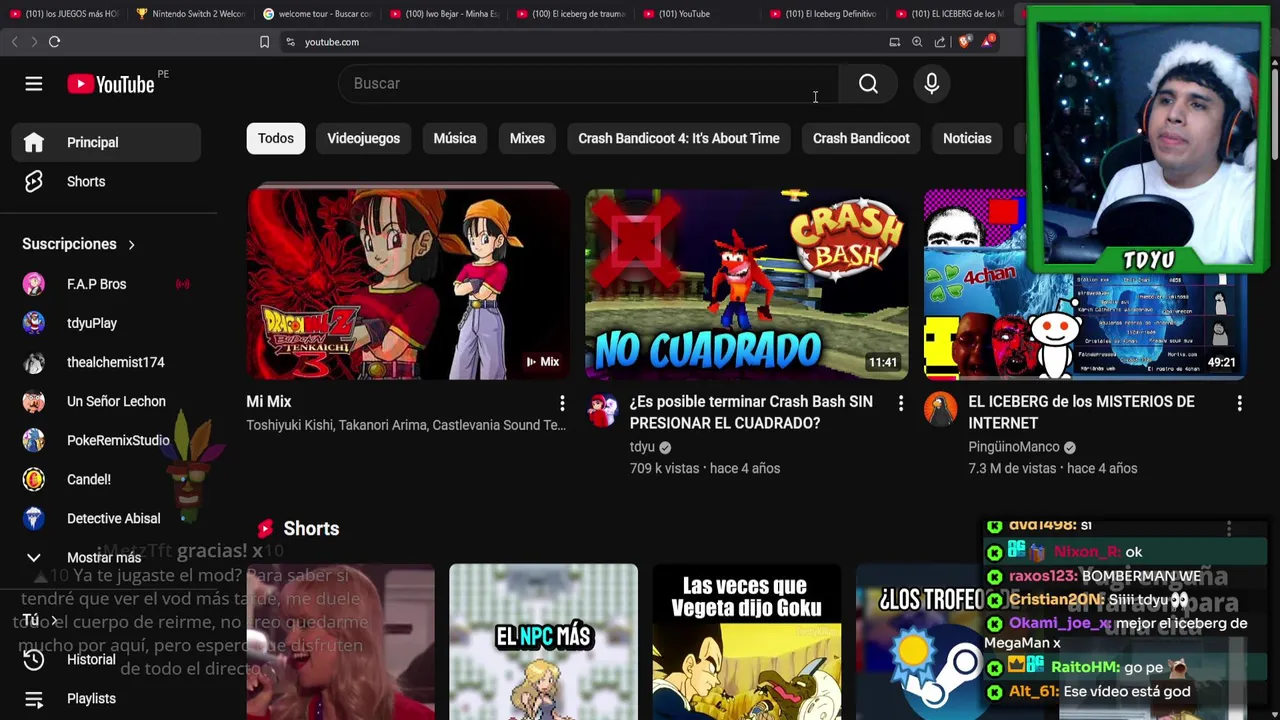Screen dimensions: 1280x720
Task: Open F.A.P Bros channel avatar
Action: pos(33,284)
